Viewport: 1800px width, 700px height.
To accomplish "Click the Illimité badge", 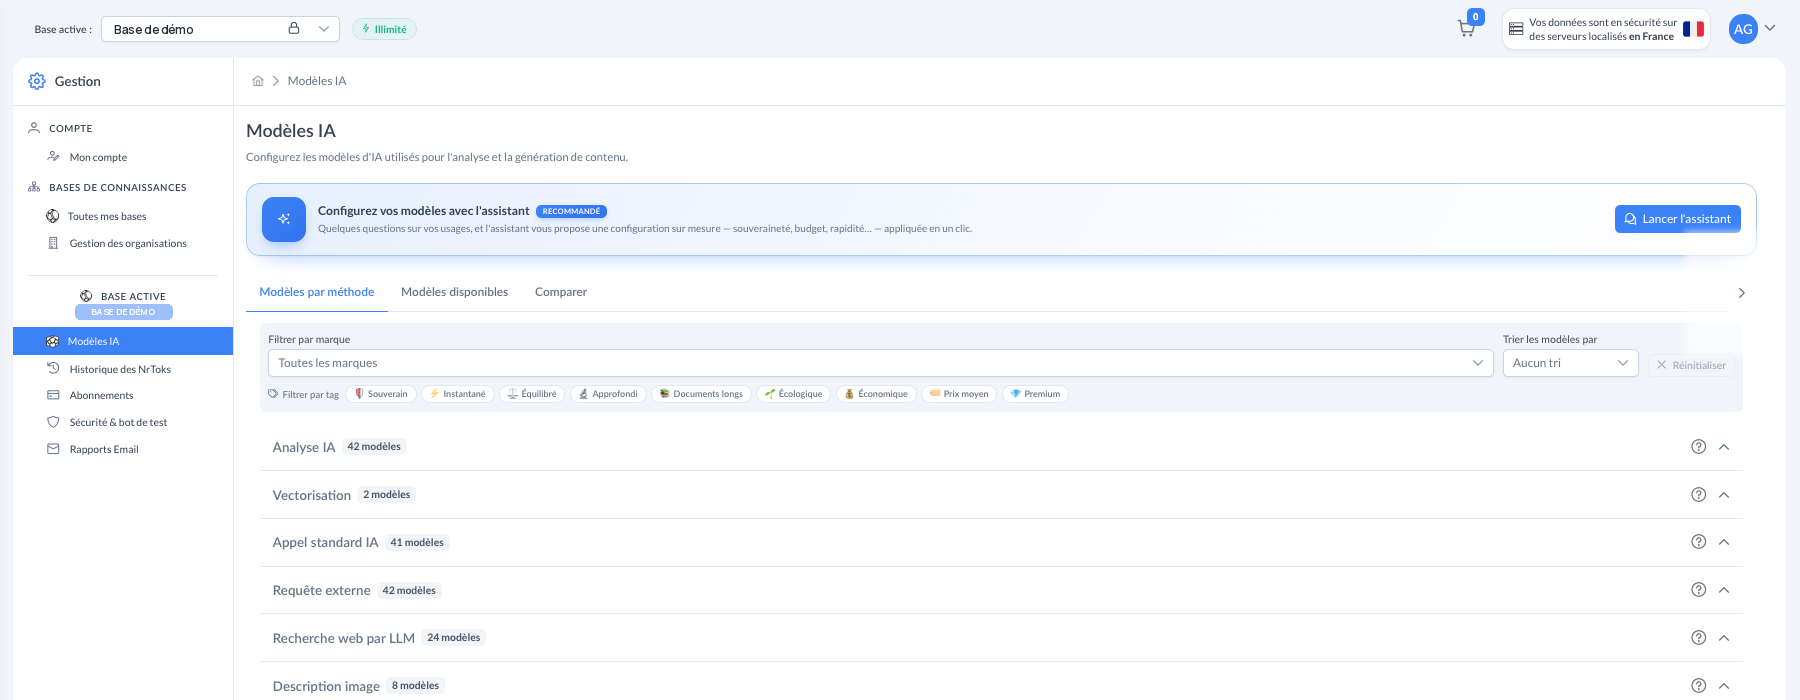I will [384, 29].
